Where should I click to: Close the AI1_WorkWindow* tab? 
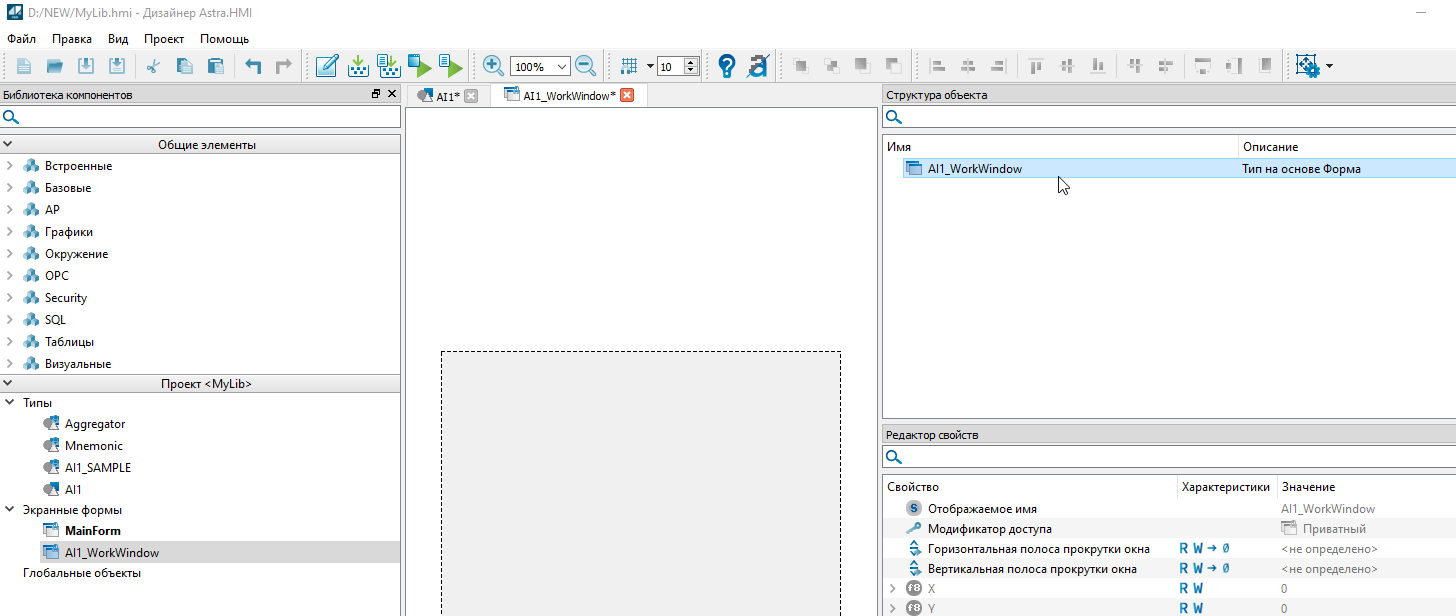[x=627, y=95]
